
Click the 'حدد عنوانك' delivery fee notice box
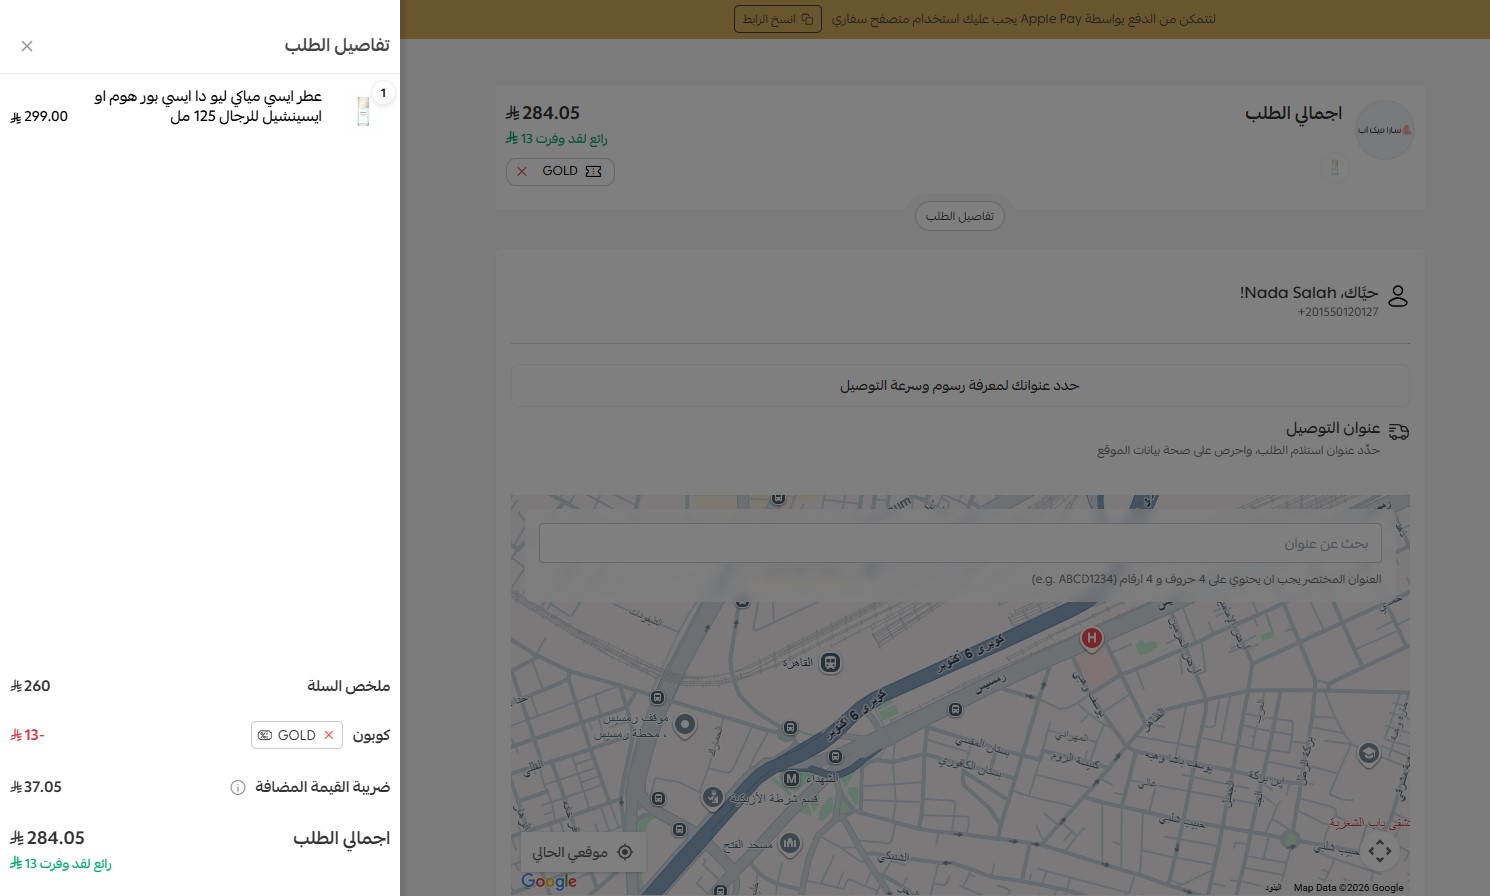pyautogui.click(x=960, y=385)
